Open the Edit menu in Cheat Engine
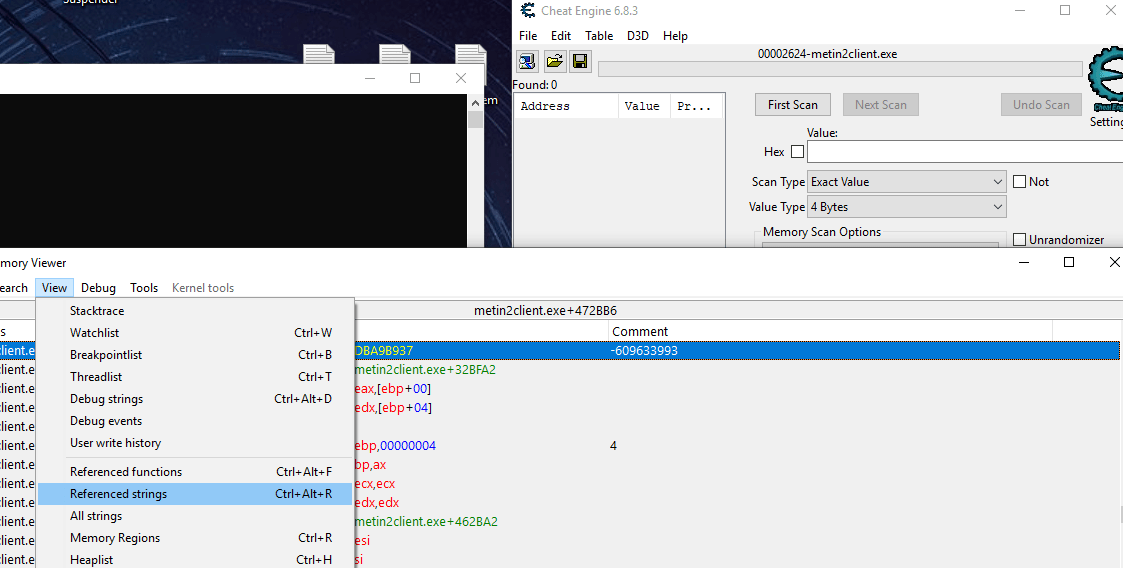1123x568 pixels. tap(561, 36)
